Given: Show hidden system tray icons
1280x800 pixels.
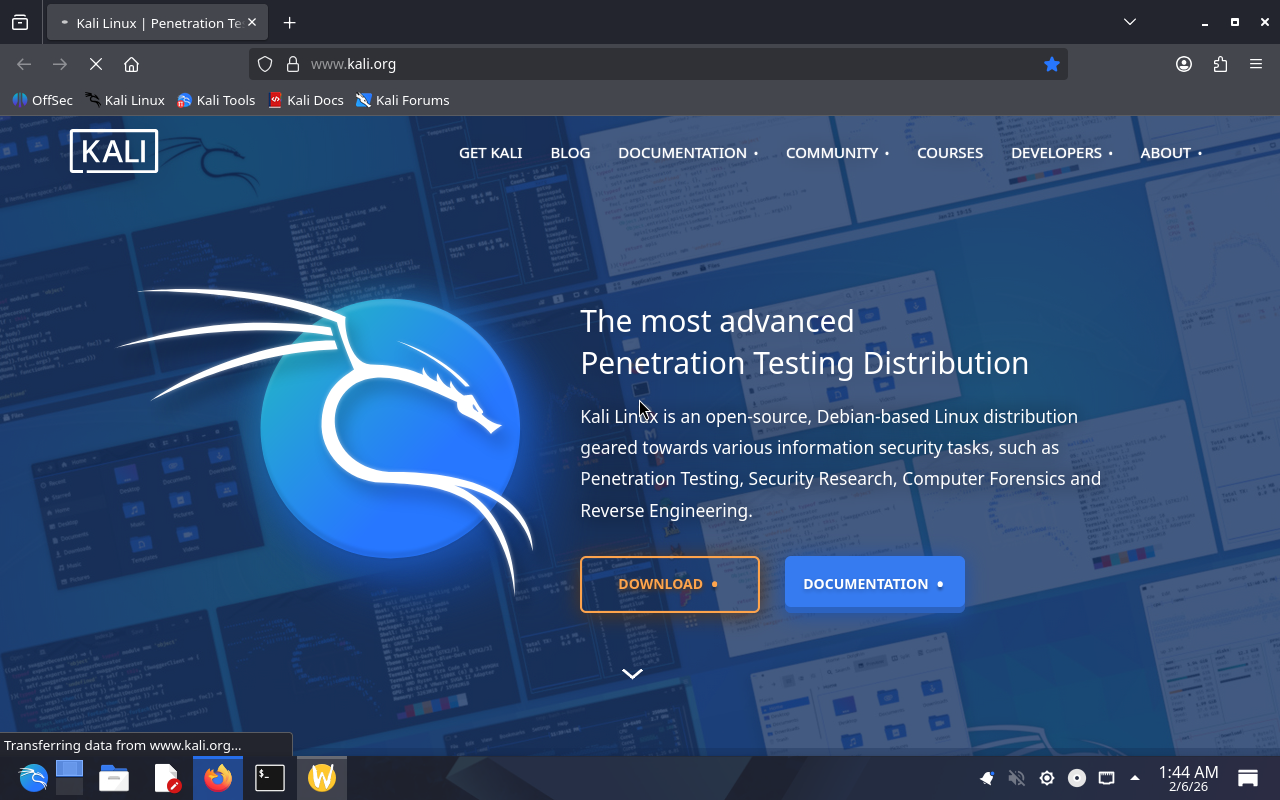Looking at the screenshot, I should tap(1135, 778).
